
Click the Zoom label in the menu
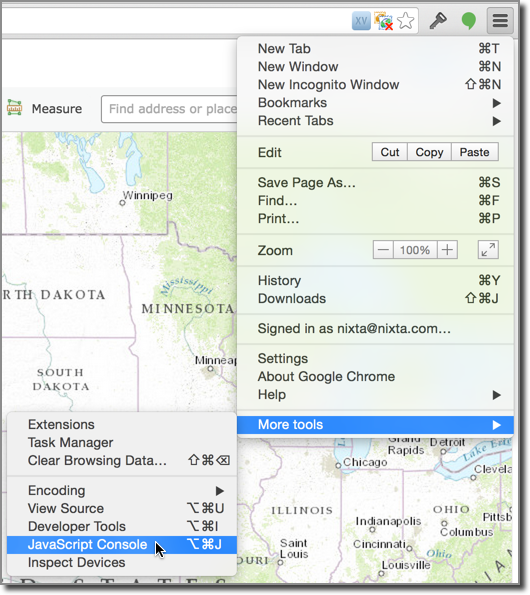click(275, 251)
